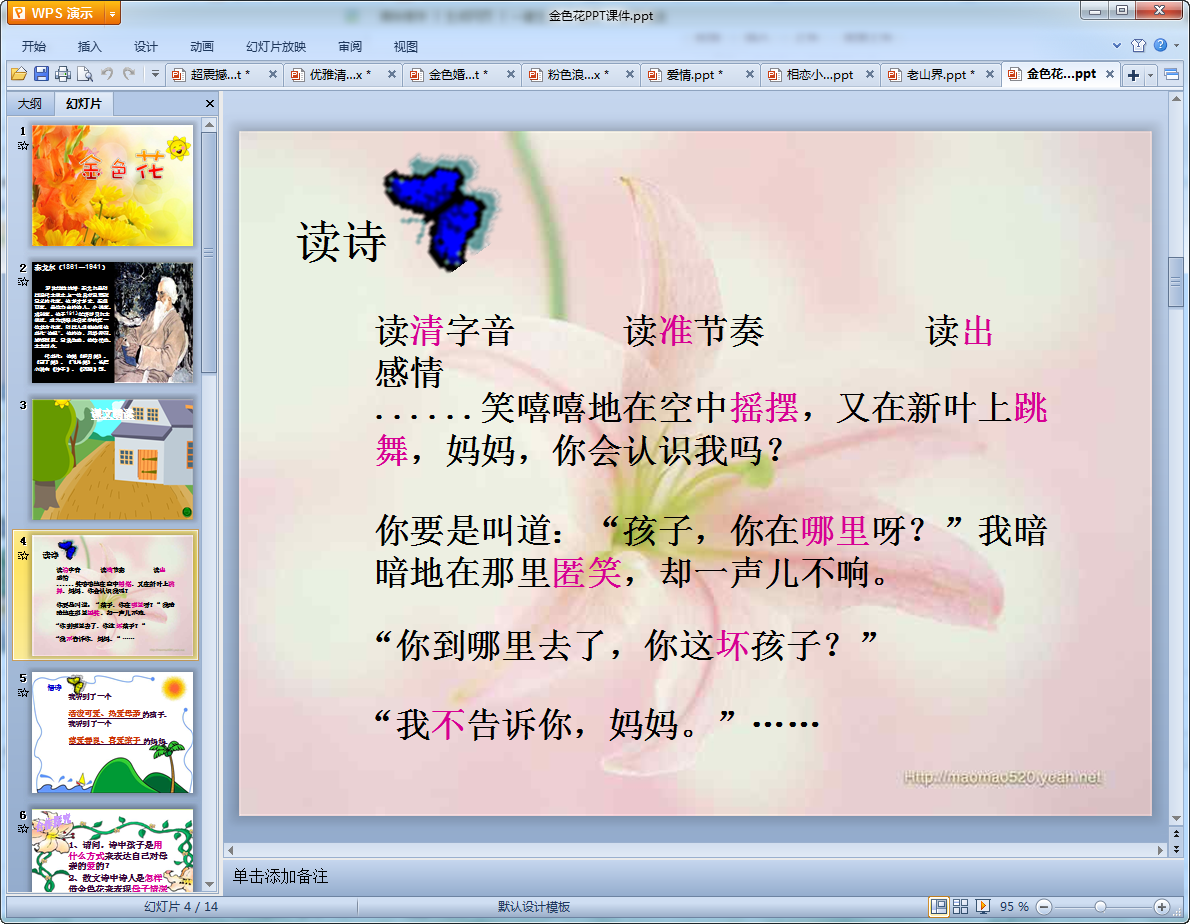Open the 插入 ribbon tab
This screenshot has height=924, width=1190.
pyautogui.click(x=90, y=46)
